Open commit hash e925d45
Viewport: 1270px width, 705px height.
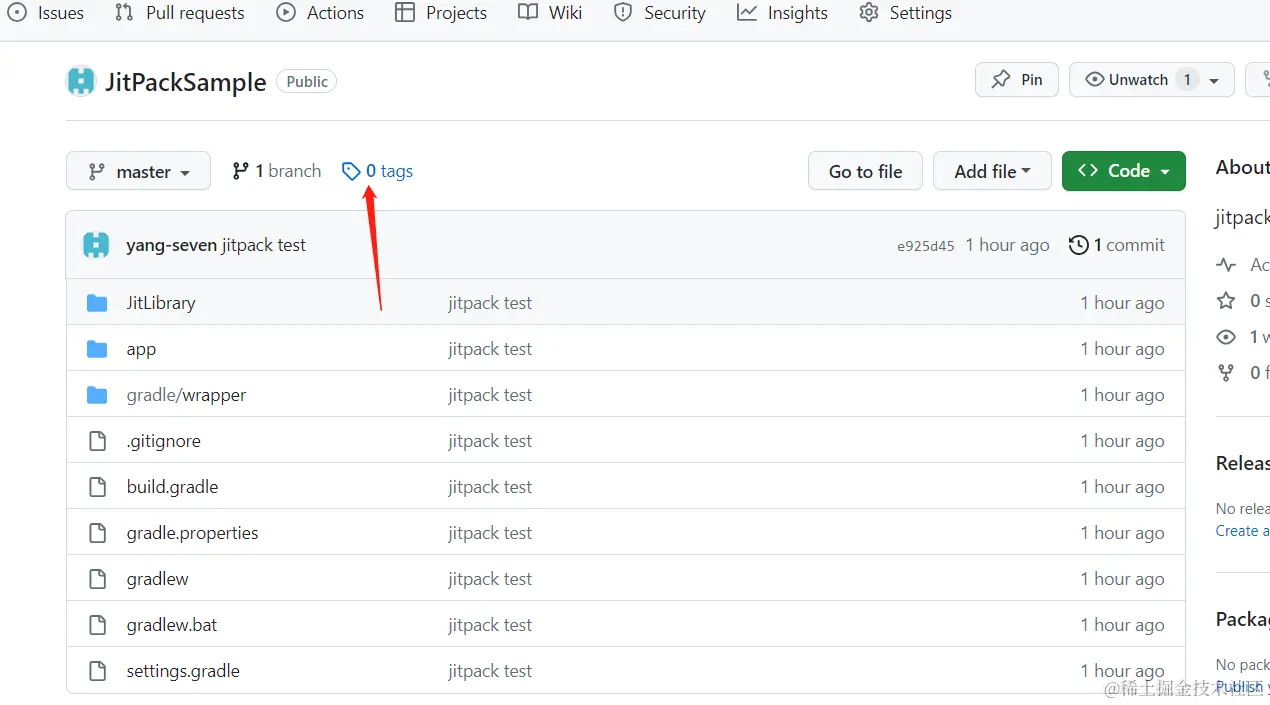[x=925, y=245]
